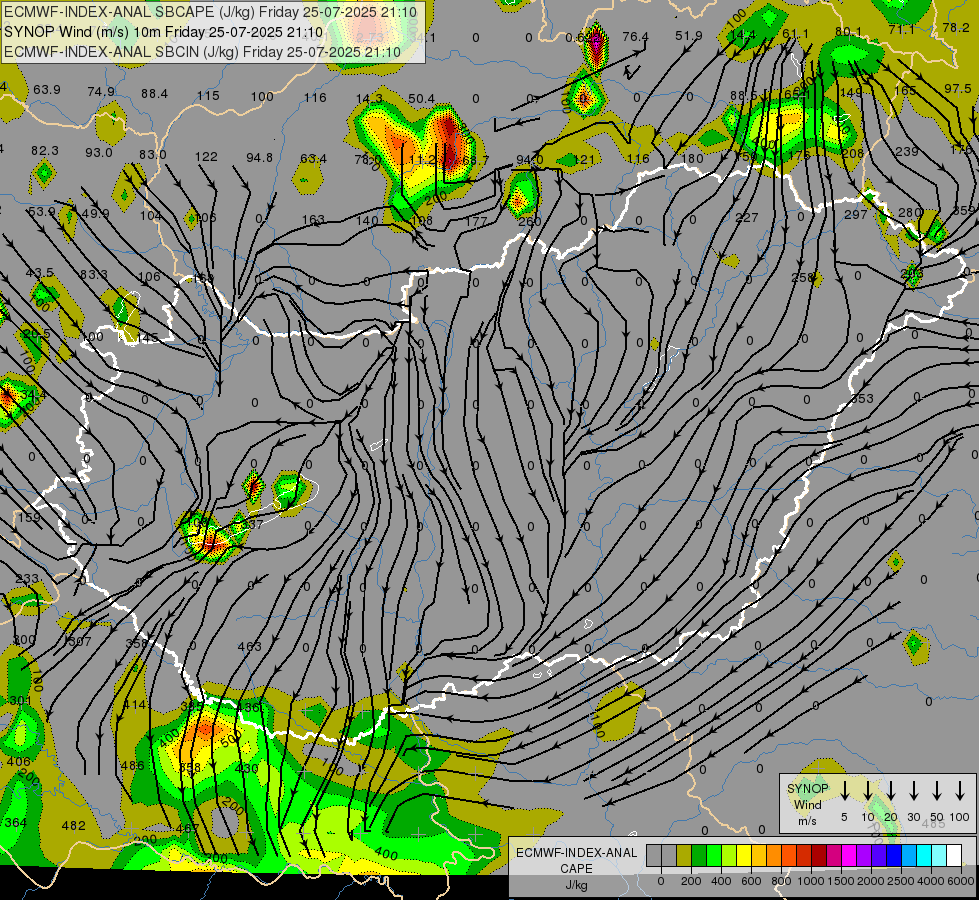This screenshot has height=900, width=979.
Task: Pick the white swatch at colorbar end
Action: click(953, 856)
